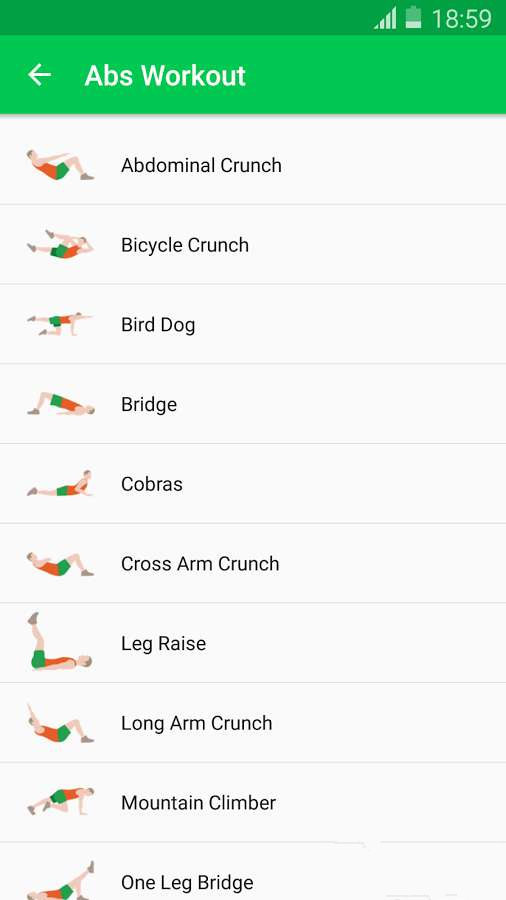Image resolution: width=506 pixels, height=900 pixels.
Task: Choose the Cobras pose icon
Action: (60, 484)
